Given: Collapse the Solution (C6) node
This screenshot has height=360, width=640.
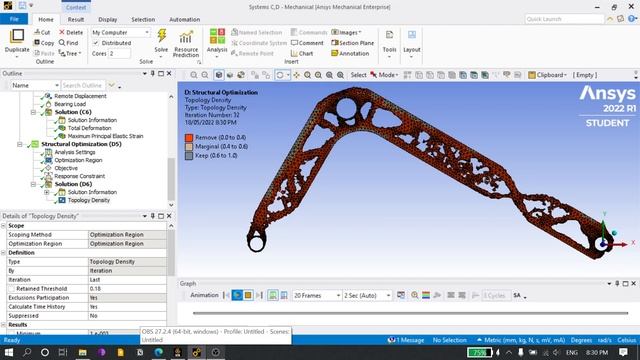Looking at the screenshot, I should coord(33,112).
